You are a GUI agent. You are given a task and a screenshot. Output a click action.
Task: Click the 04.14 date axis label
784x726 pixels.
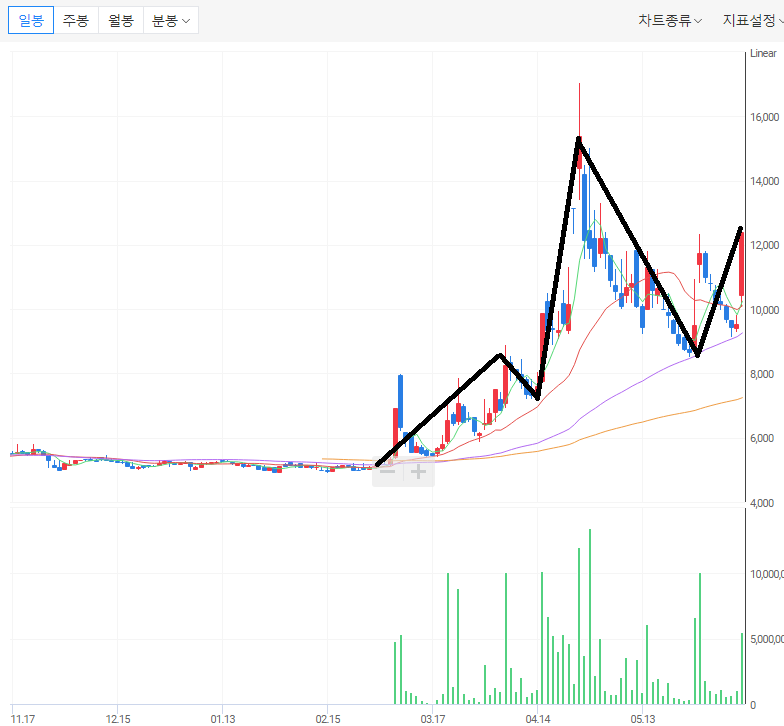click(538, 719)
